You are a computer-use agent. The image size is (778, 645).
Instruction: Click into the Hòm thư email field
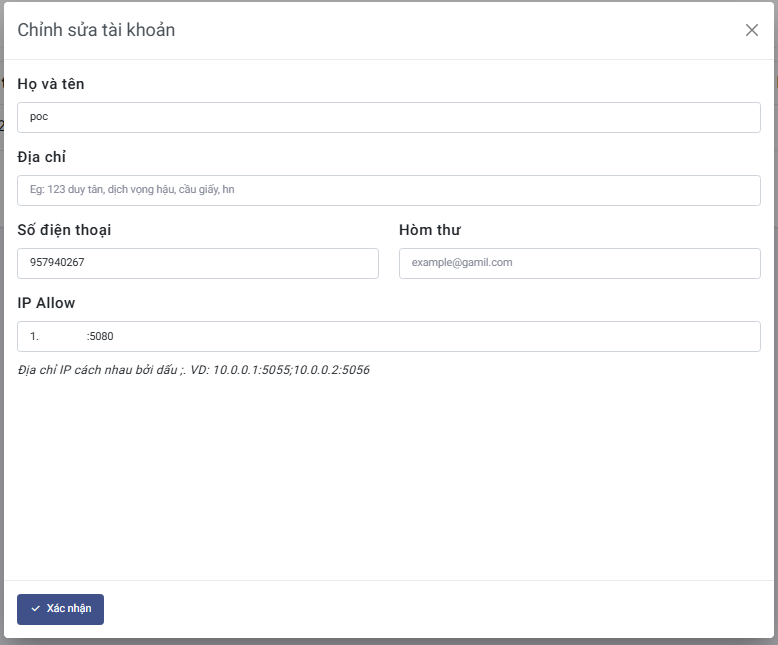click(x=579, y=263)
